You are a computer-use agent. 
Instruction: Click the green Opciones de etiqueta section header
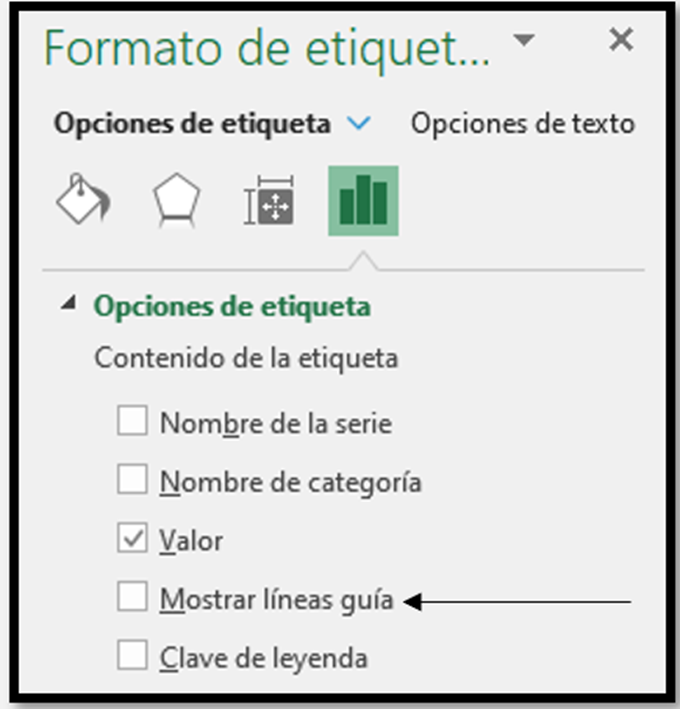[232, 307]
